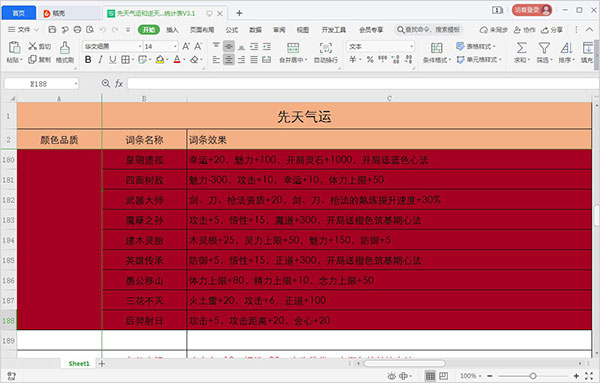The width and height of the screenshot is (600, 383).
Task: Toggle middle vertical alignment
Action: click(x=229, y=46)
